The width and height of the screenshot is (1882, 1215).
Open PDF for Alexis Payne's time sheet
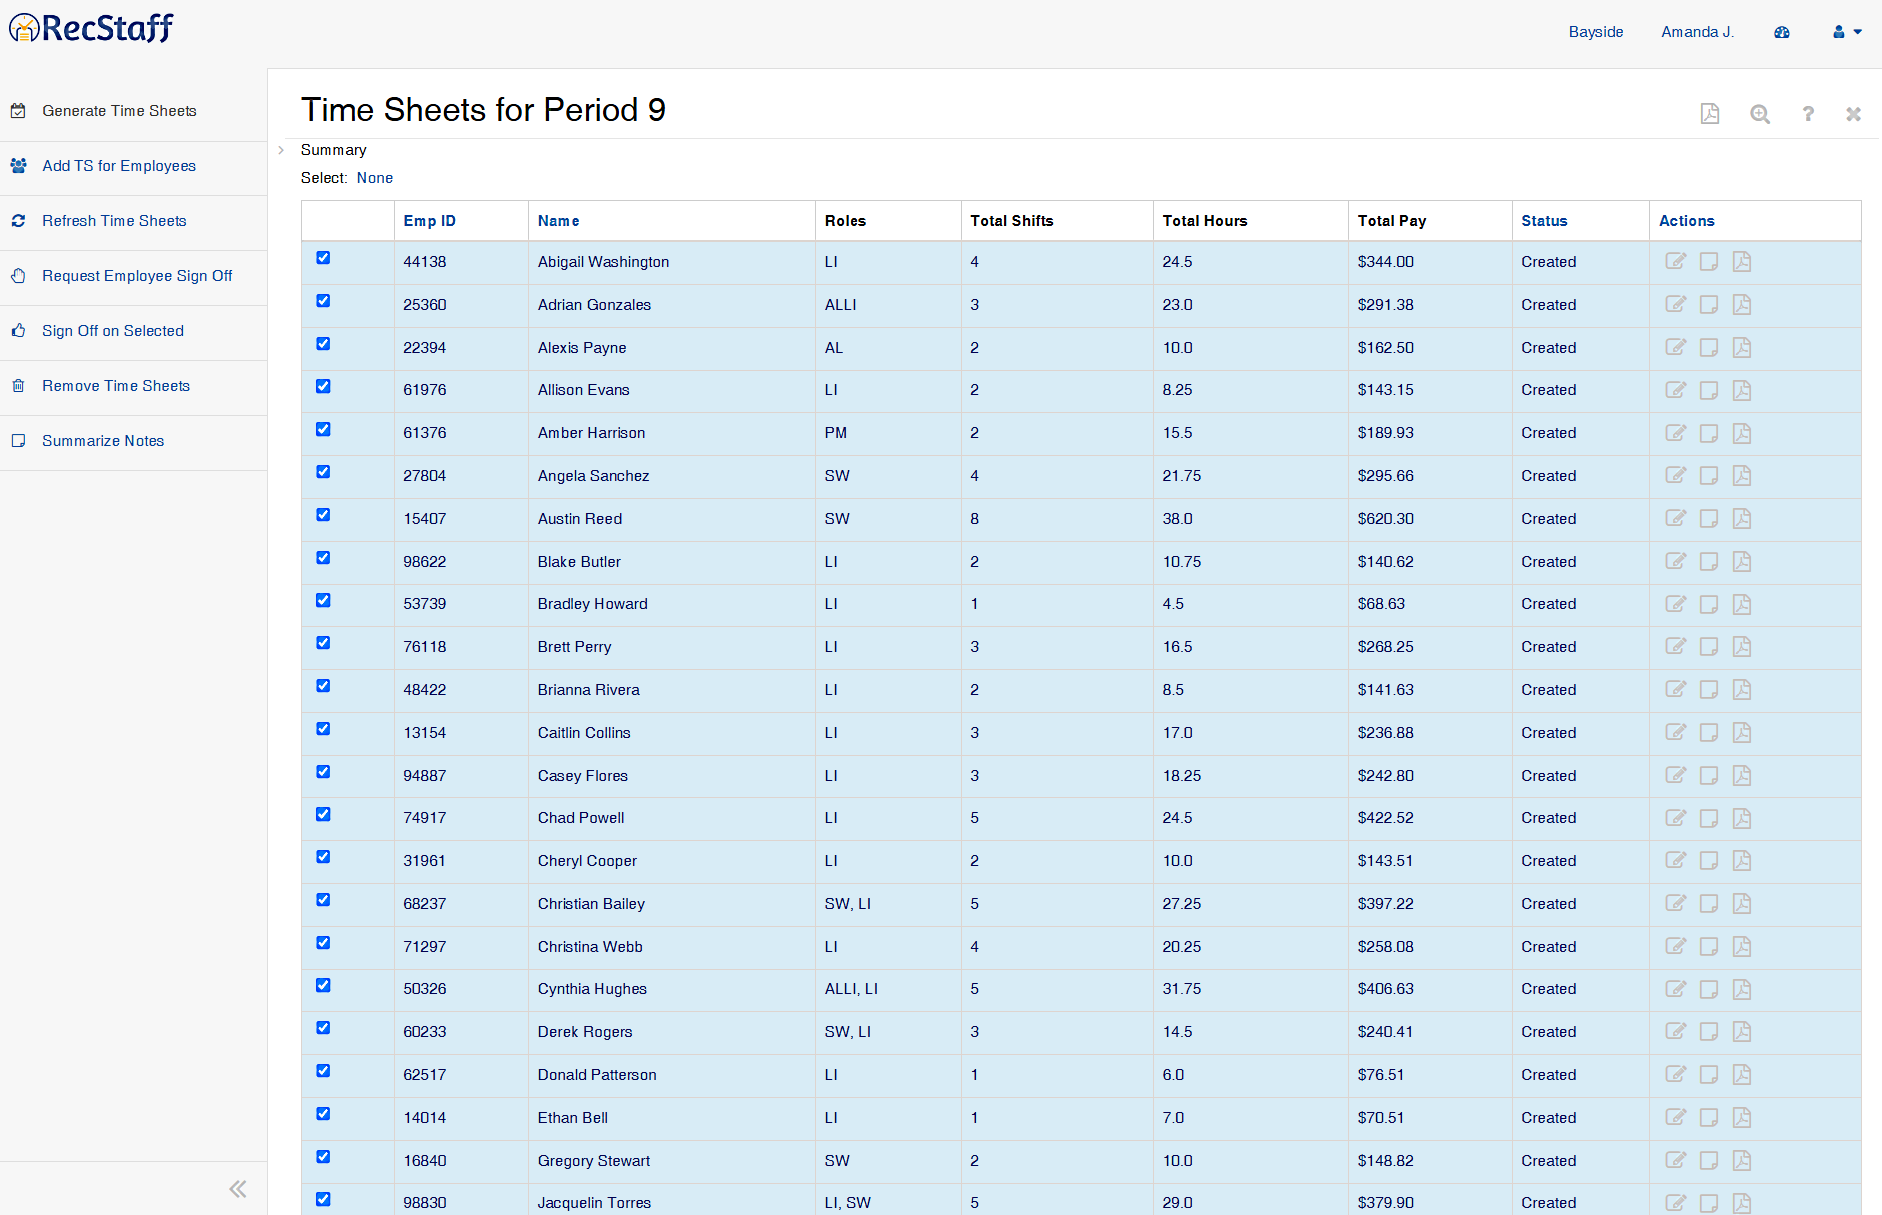[1742, 347]
